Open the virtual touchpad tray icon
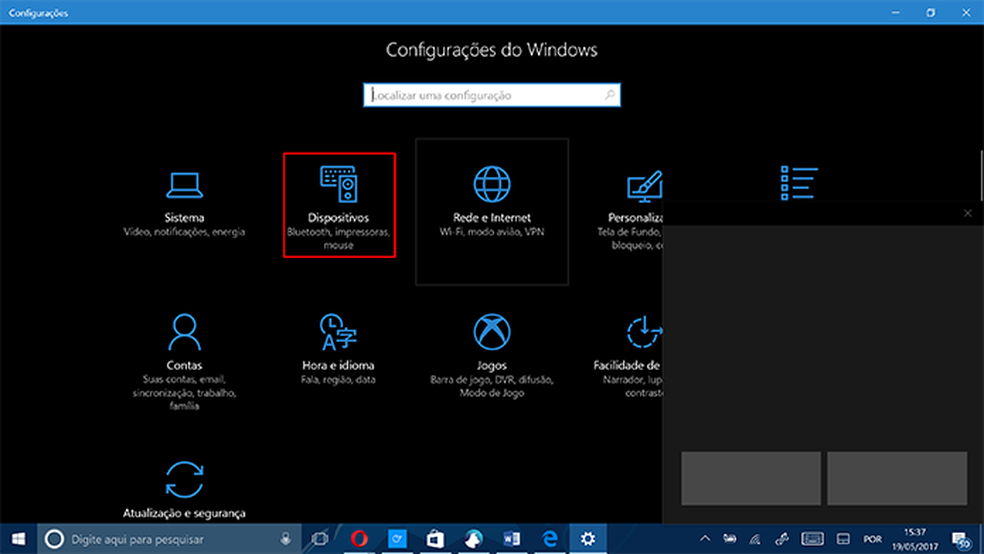The width and height of the screenshot is (984, 554). point(843,539)
